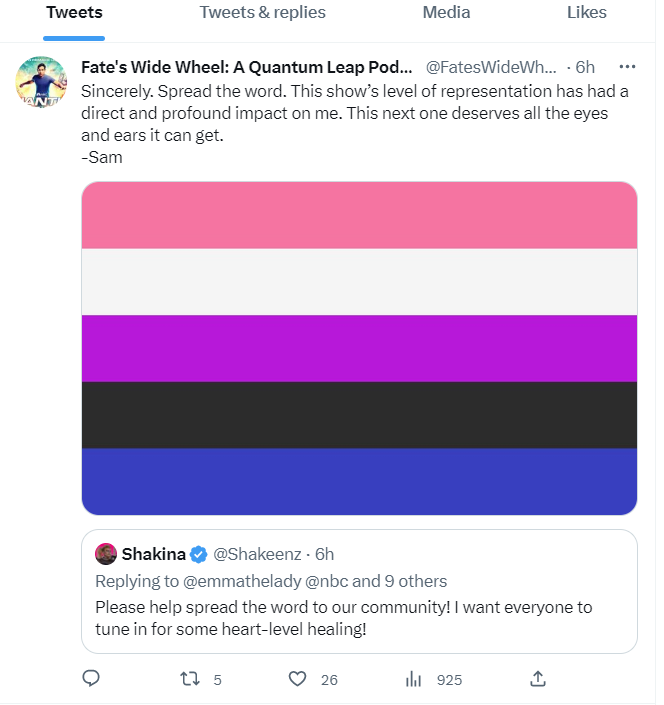Screen dimensions: 664x705
Task: Switch to the Tweets tab
Action: pos(74,13)
